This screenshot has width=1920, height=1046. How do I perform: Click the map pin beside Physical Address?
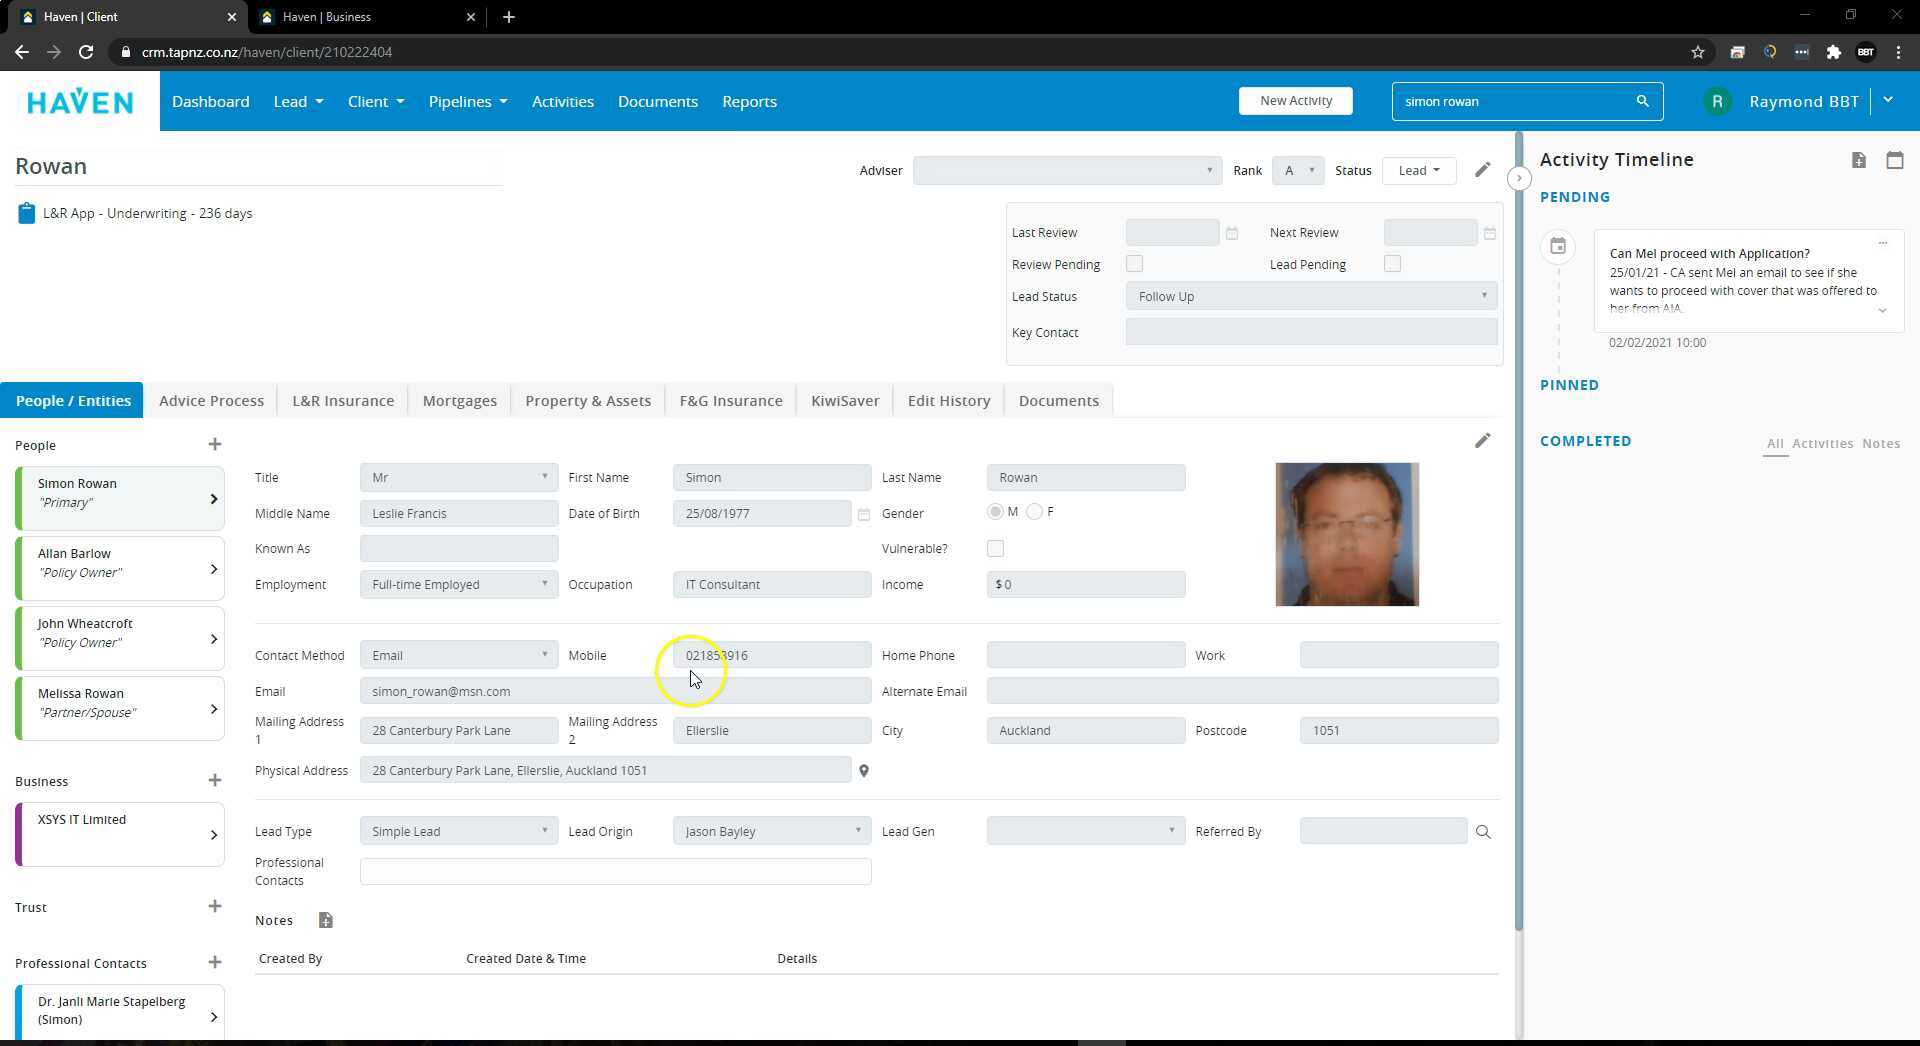pos(864,771)
